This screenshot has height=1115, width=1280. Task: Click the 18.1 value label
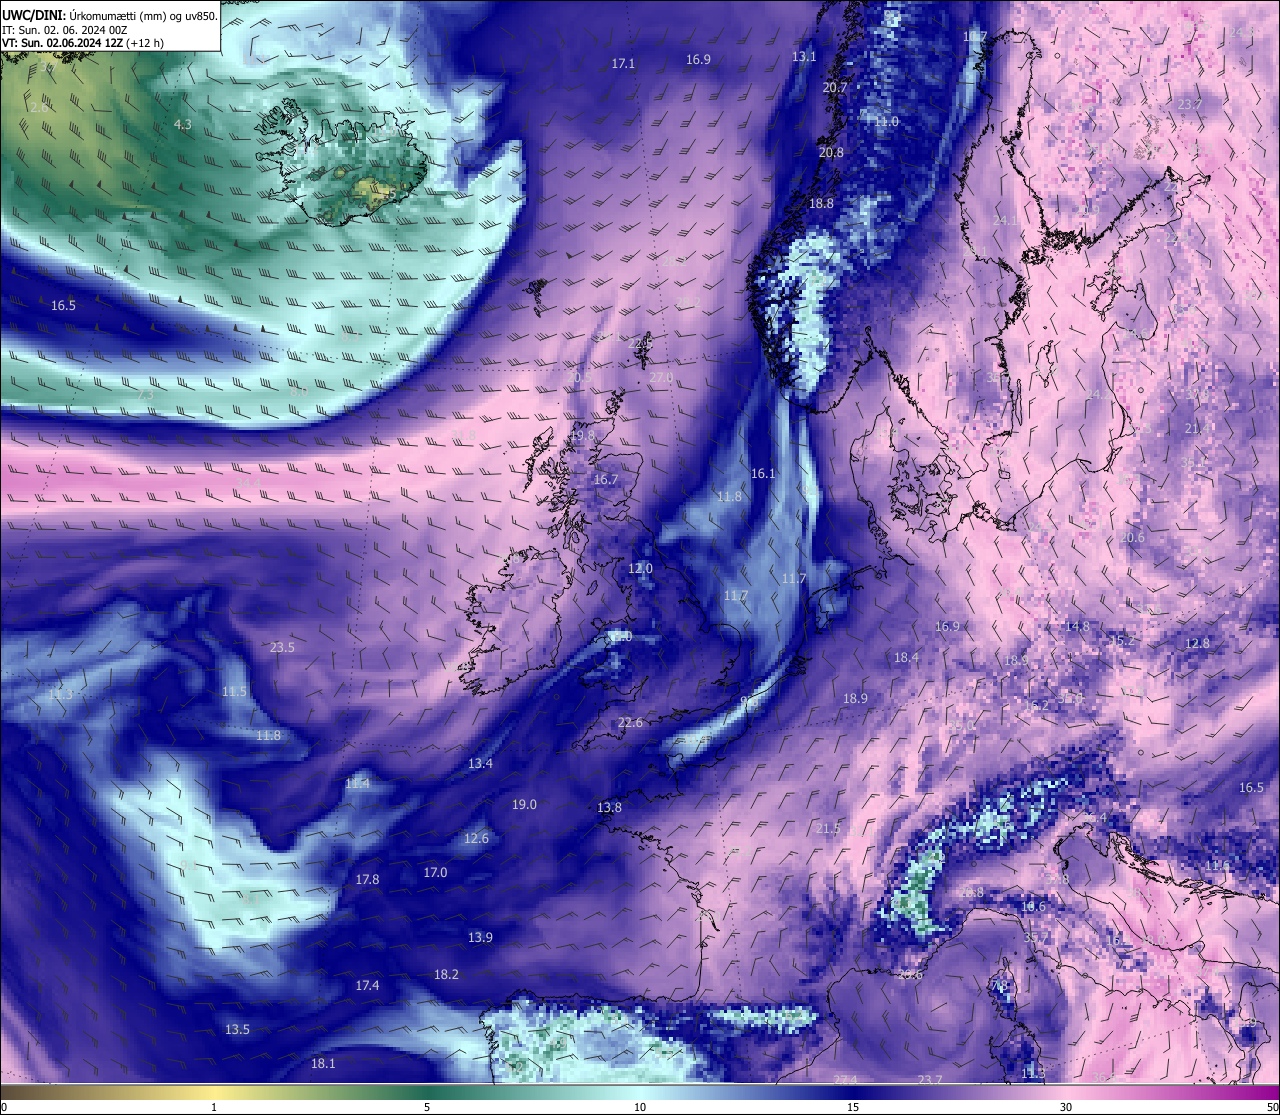click(323, 1064)
